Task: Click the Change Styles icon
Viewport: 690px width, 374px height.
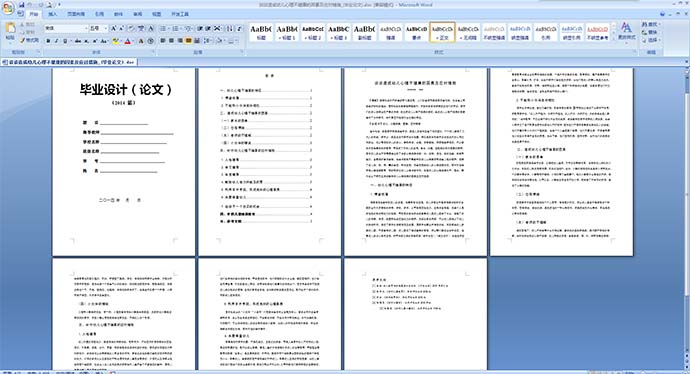Action: click(626, 31)
